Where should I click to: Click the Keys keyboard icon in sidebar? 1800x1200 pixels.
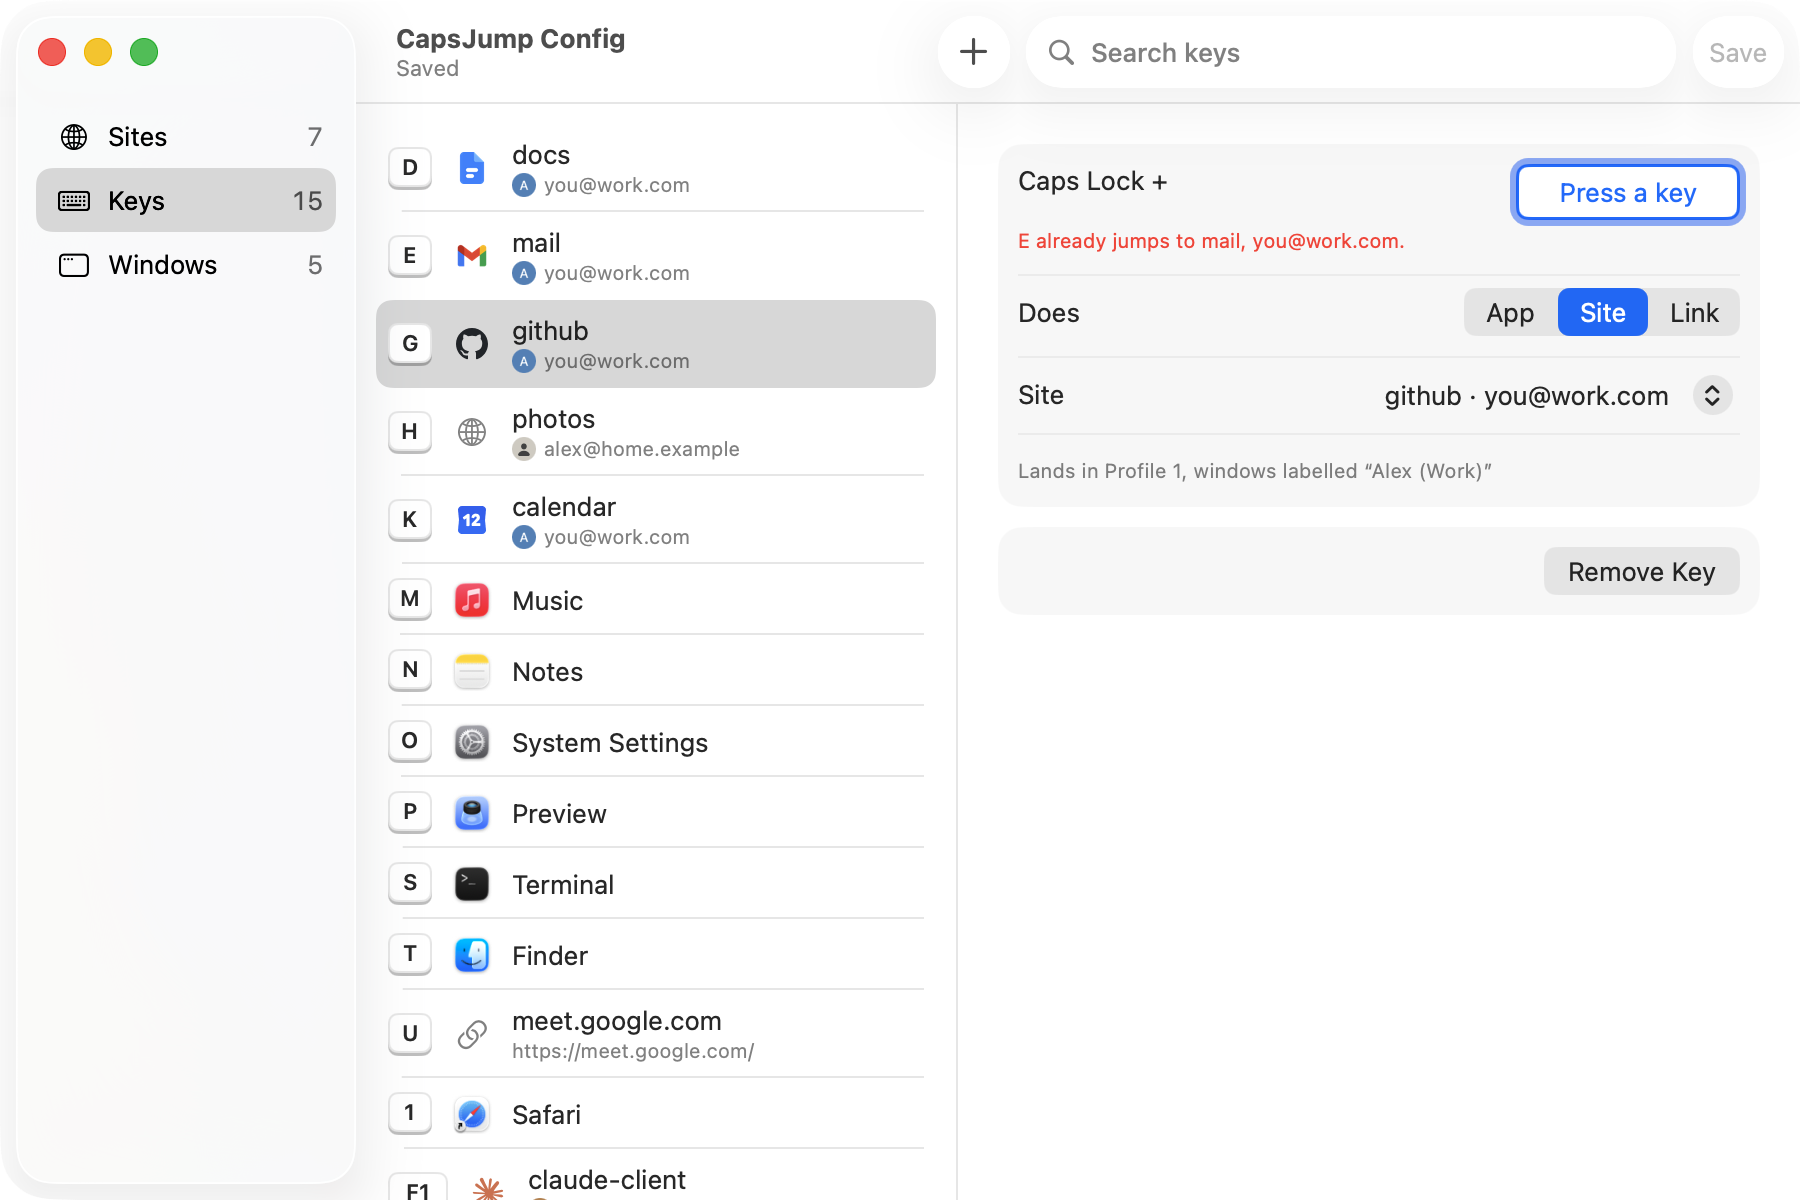(x=74, y=201)
